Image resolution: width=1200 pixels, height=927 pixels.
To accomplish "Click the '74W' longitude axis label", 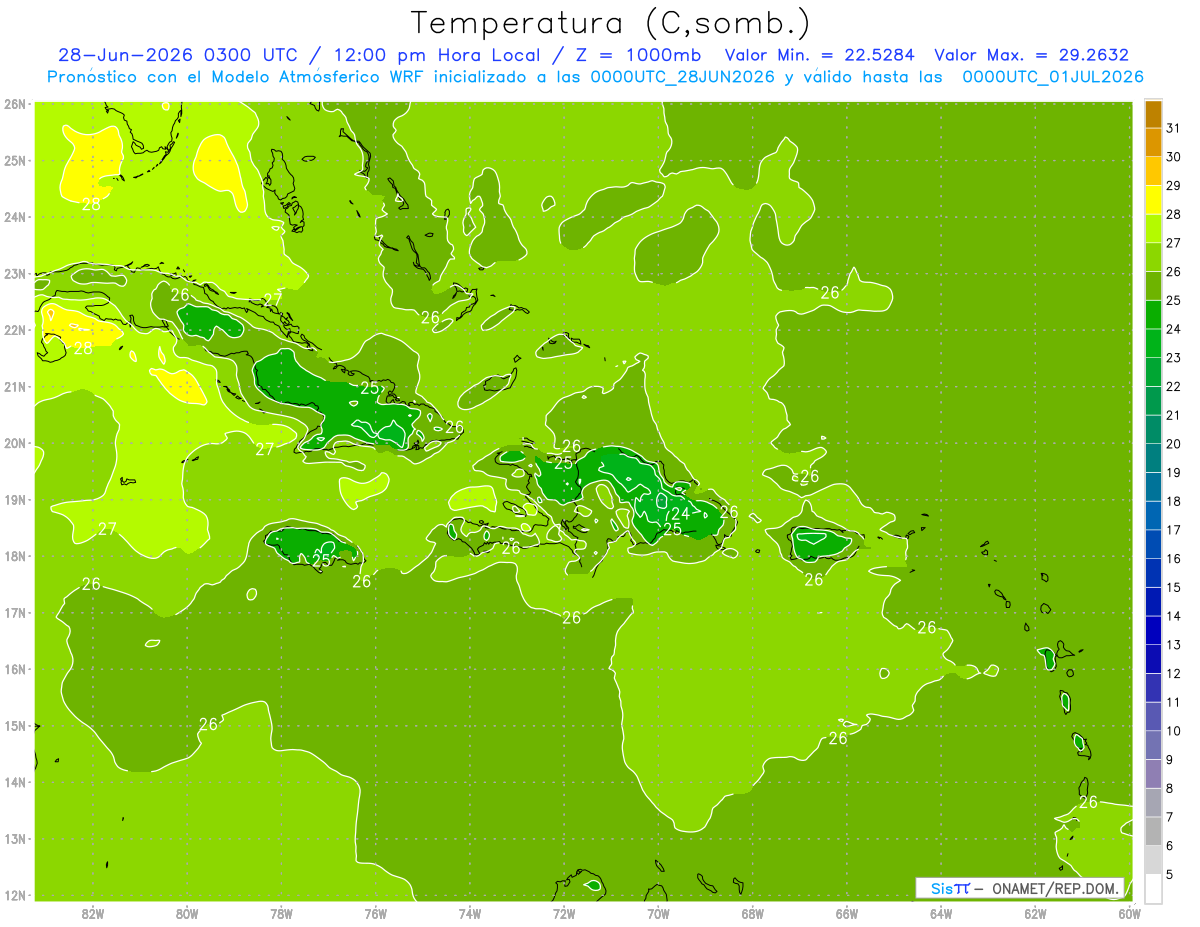I will click(x=470, y=913).
